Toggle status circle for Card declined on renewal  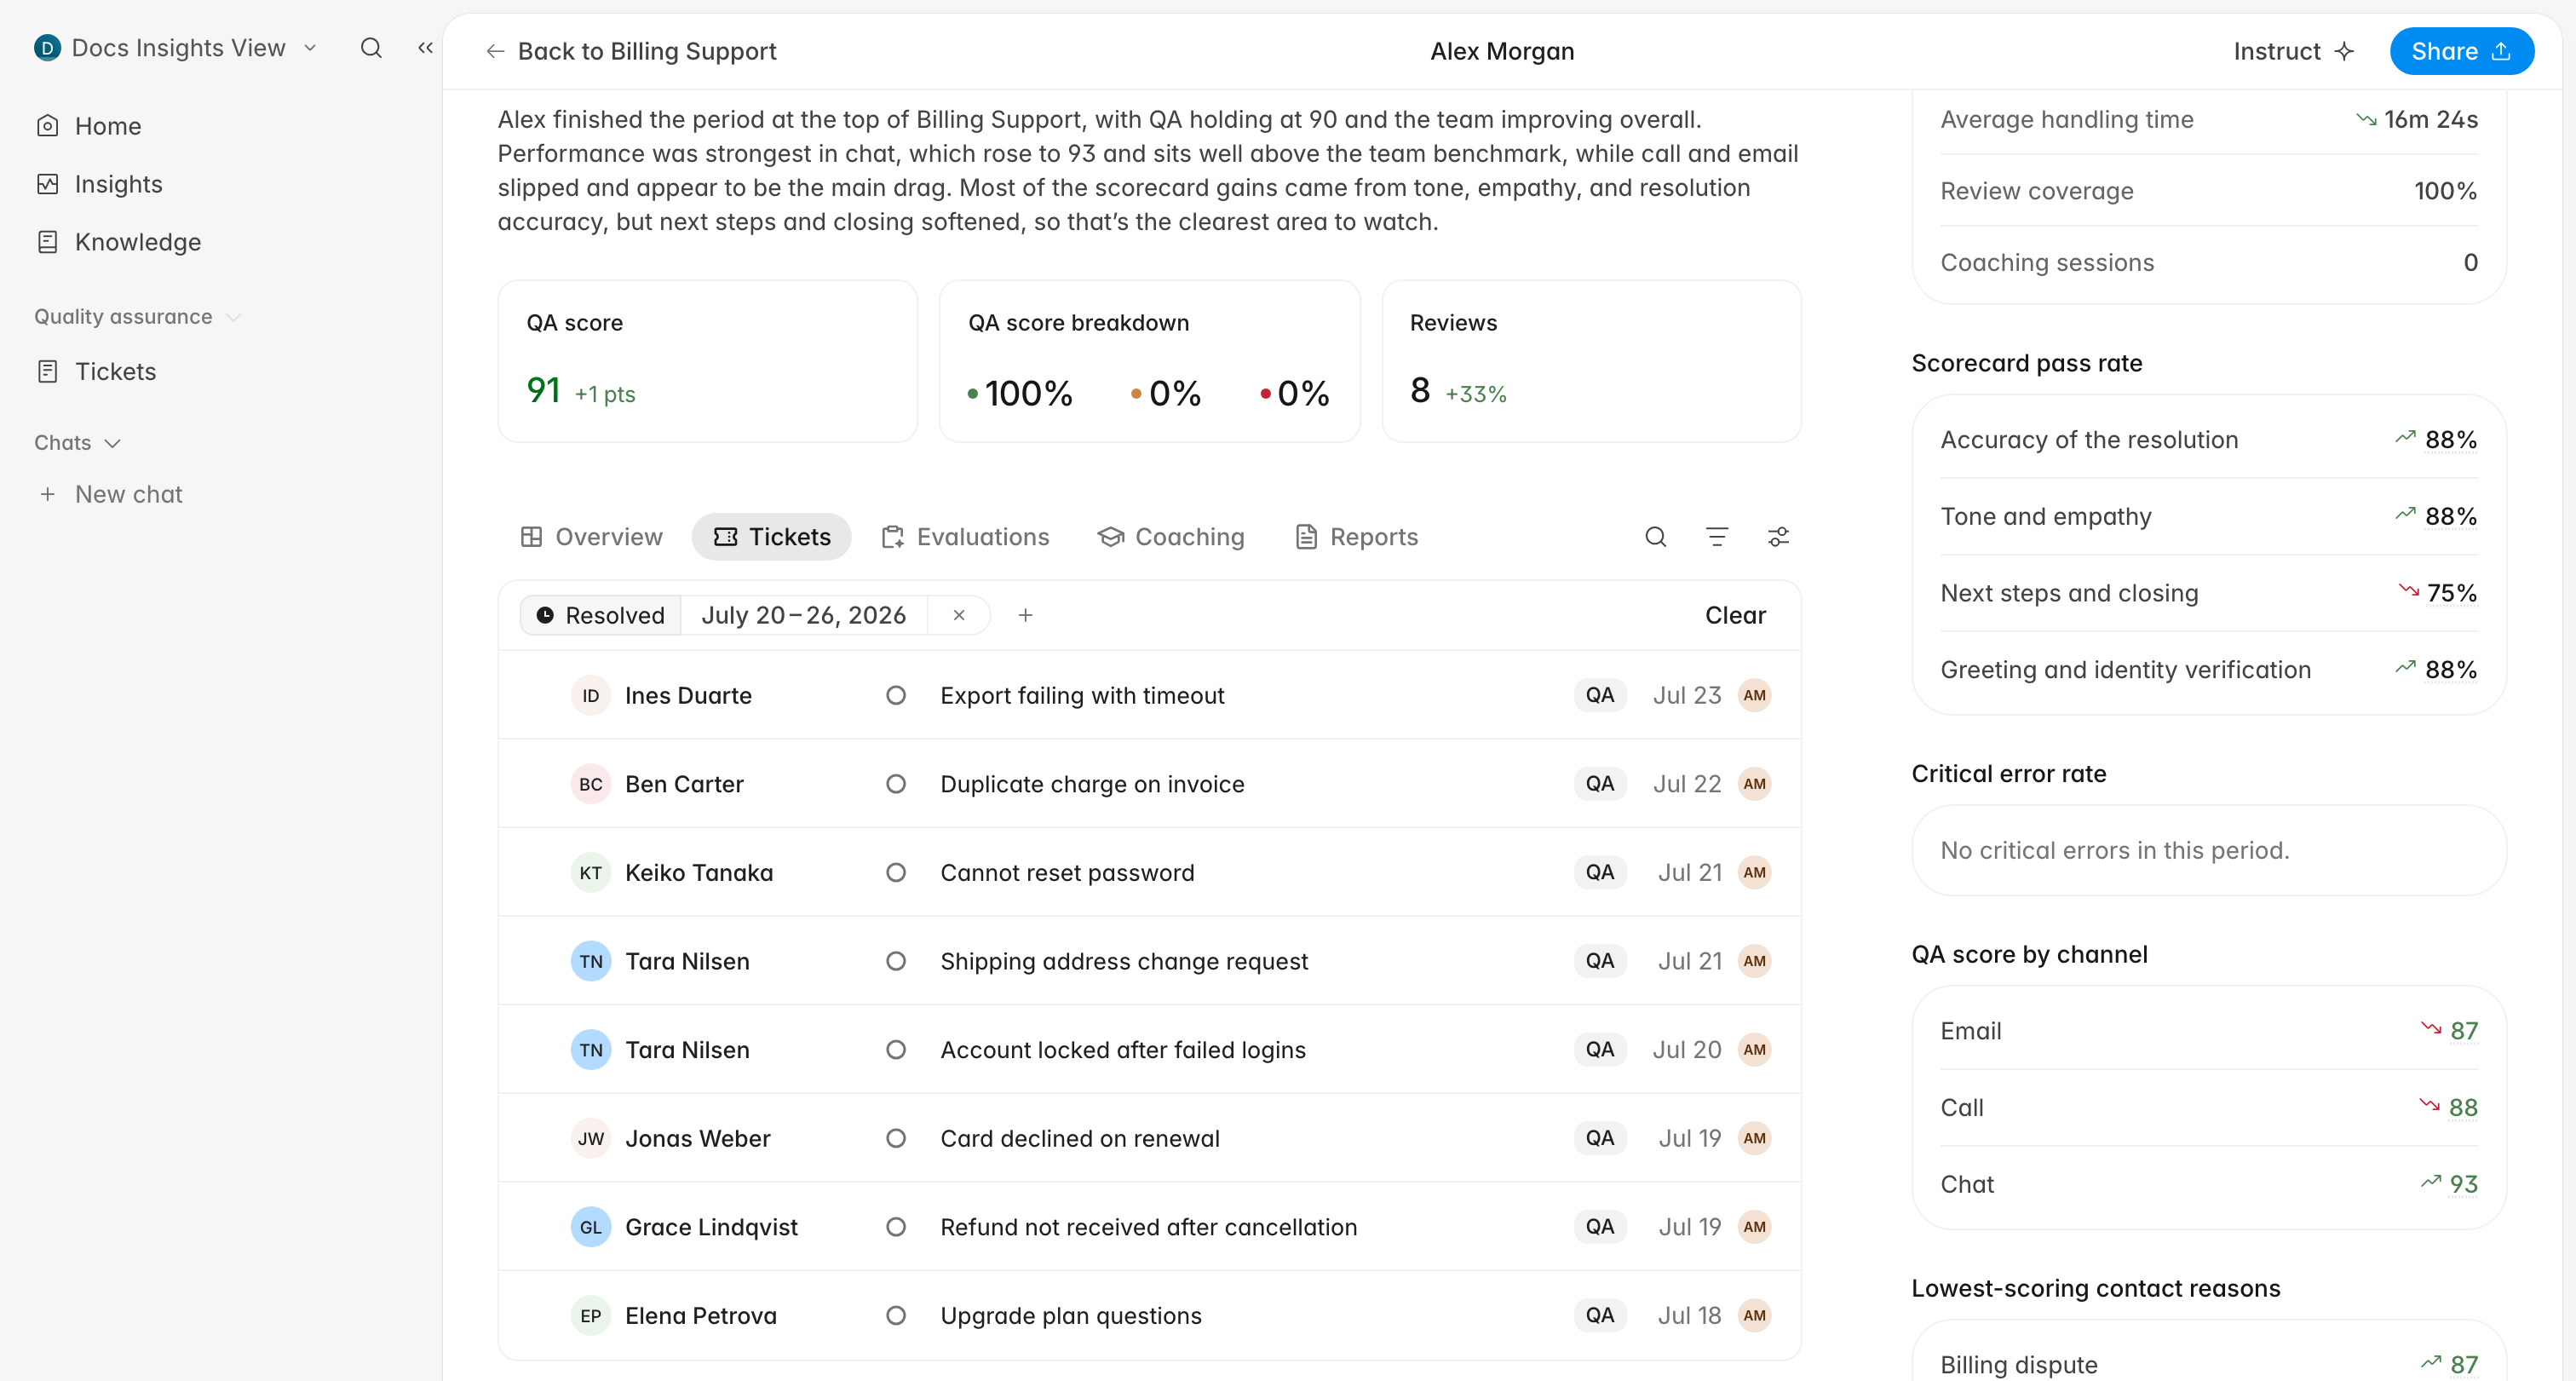(x=896, y=1138)
